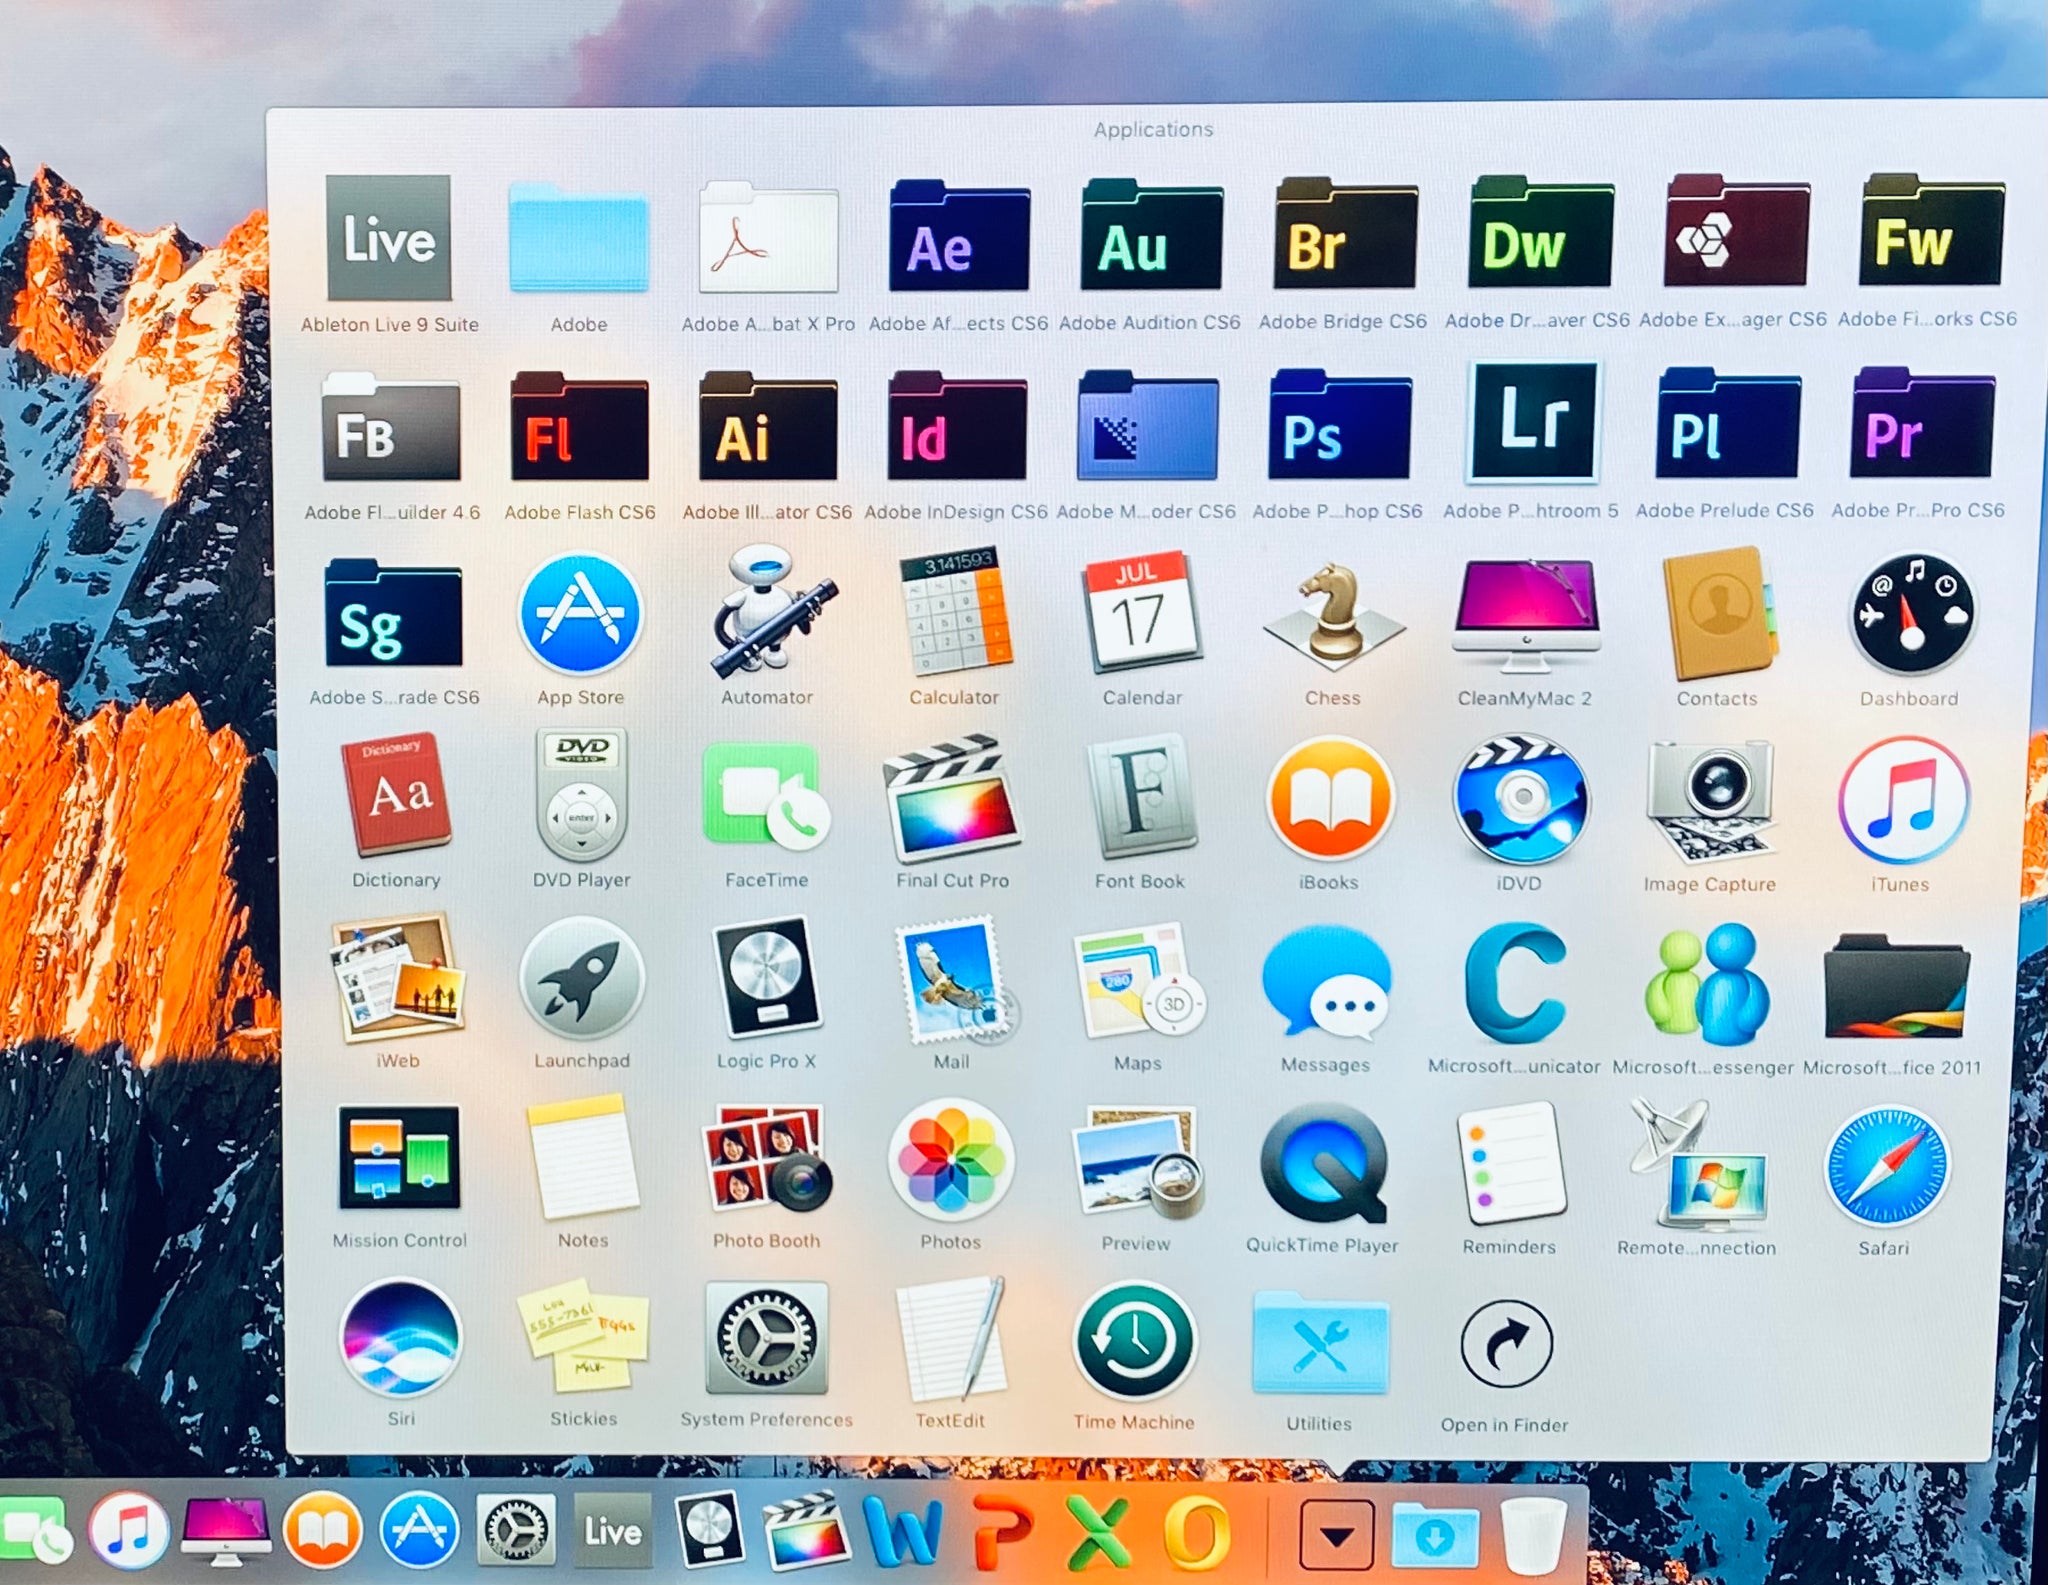Open CleanMyMac 2 in Applications grid
Viewport: 2048px width, 1585px height.
point(1526,615)
